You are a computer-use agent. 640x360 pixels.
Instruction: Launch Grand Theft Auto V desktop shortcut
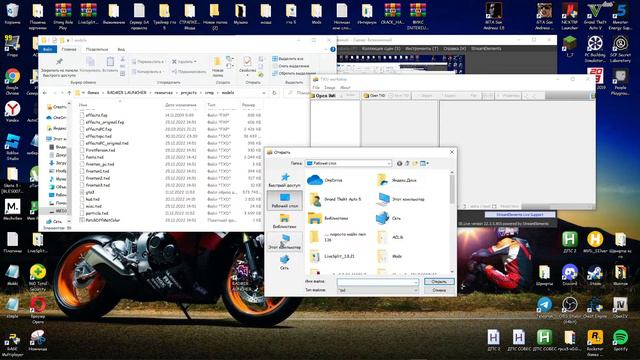tap(595, 17)
